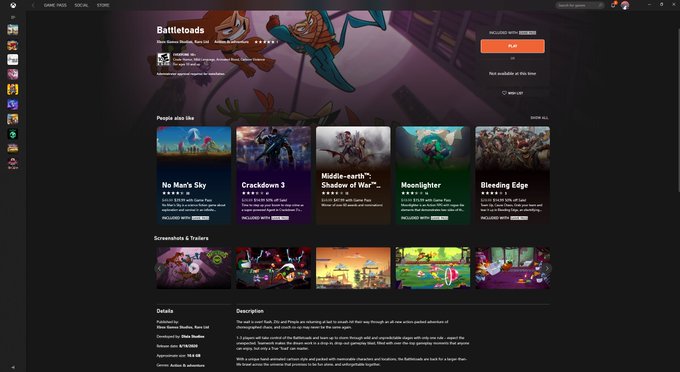Click the Dlala Studios developer name

point(193,336)
